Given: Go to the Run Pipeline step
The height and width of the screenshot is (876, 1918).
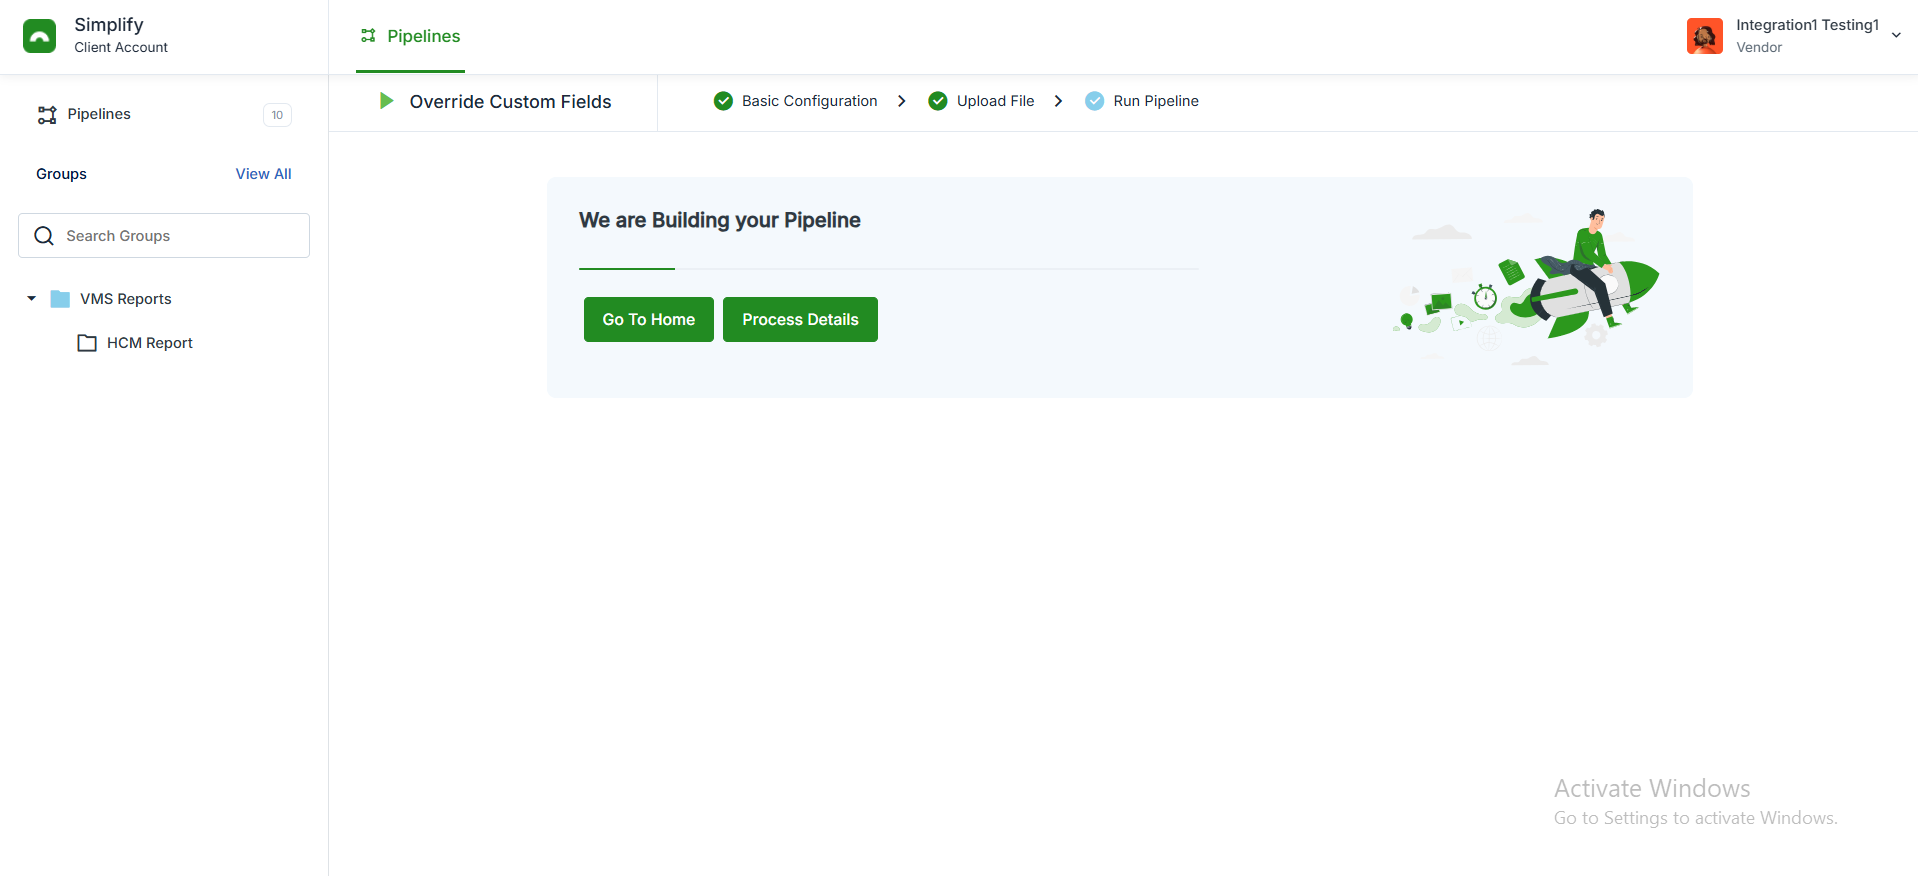Looking at the screenshot, I should [1156, 101].
